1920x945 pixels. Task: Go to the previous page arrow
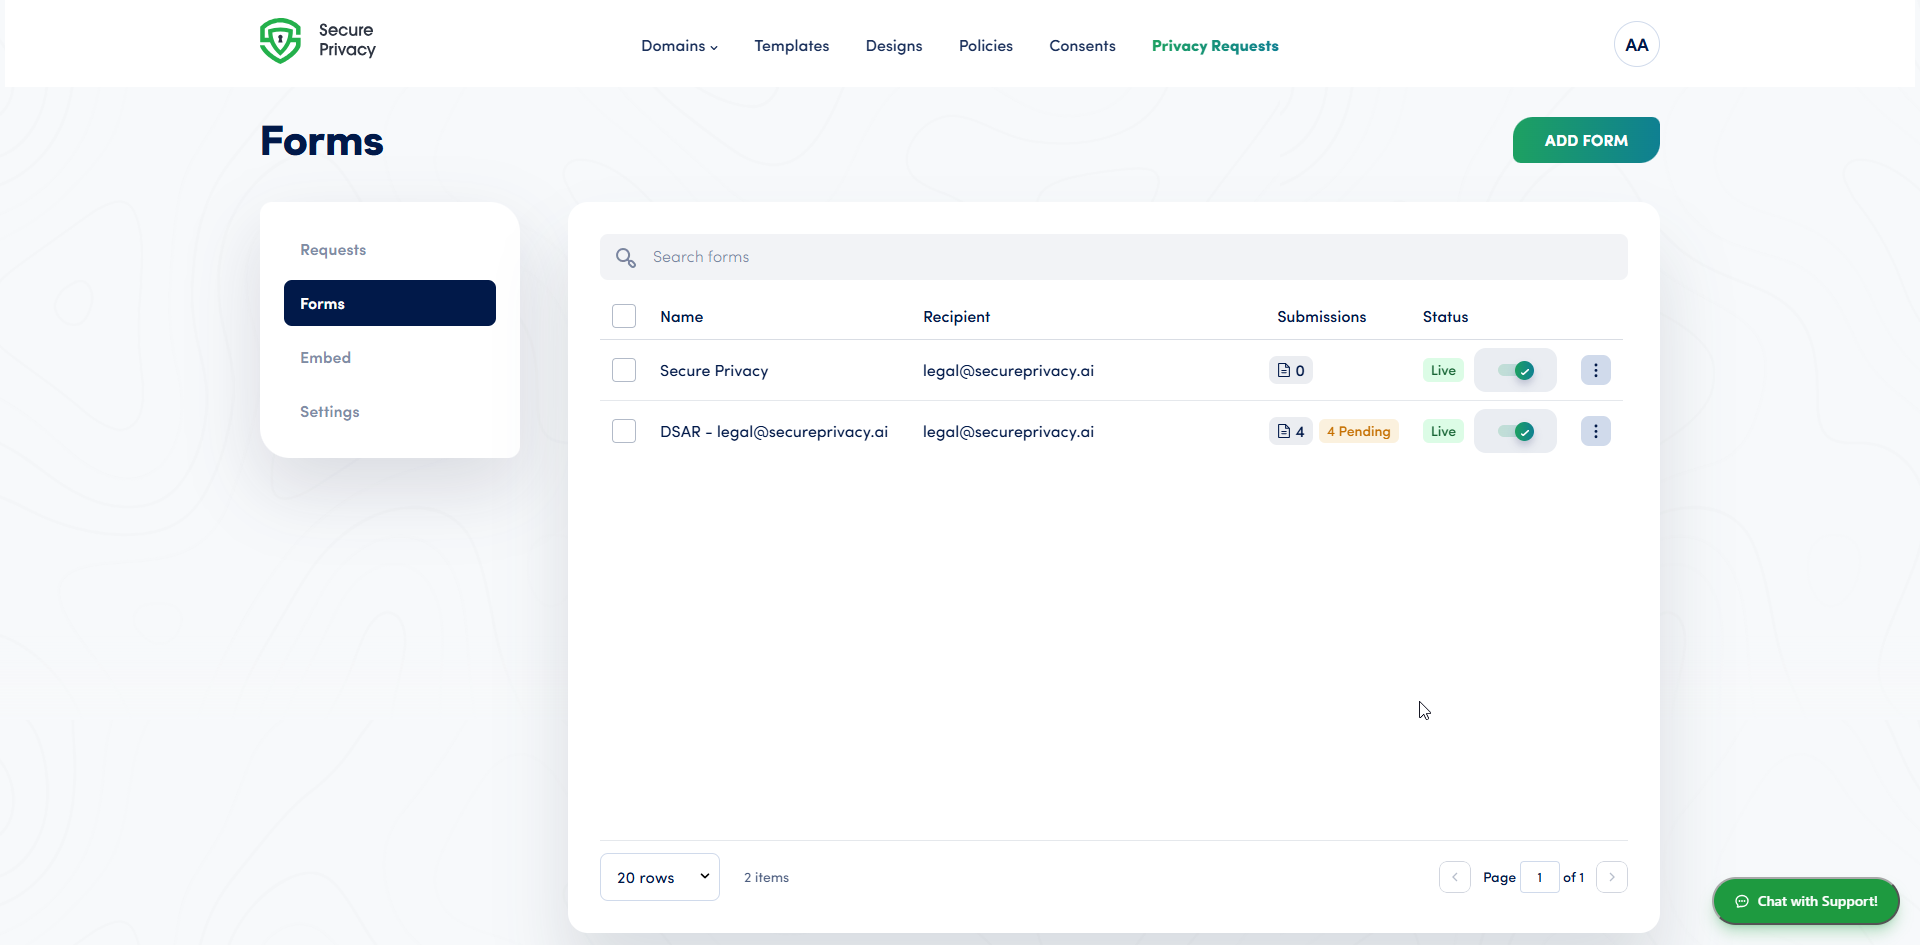click(x=1455, y=877)
